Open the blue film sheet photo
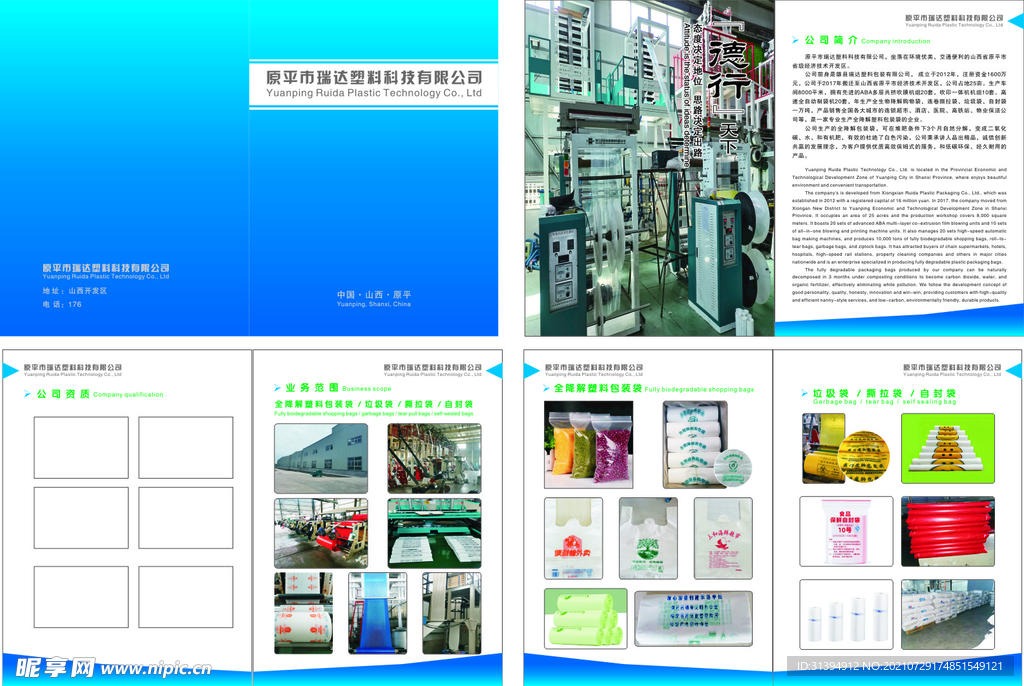The width and height of the screenshot is (1024, 686). (x=377, y=613)
